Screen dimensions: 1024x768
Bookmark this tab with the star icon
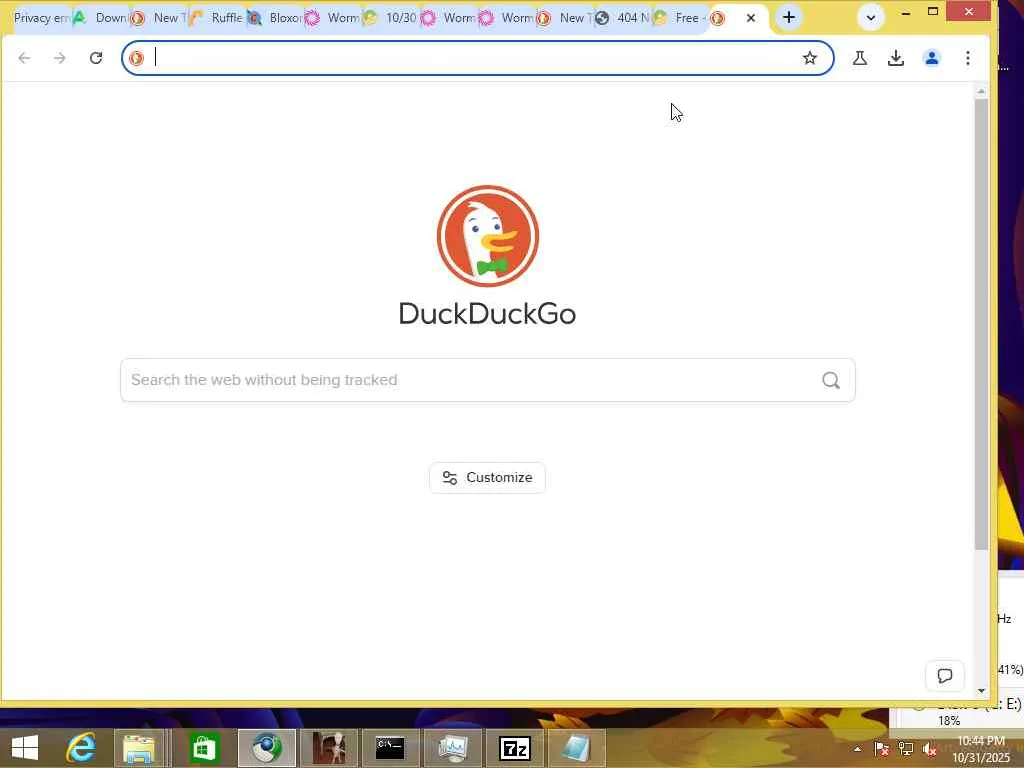810,58
